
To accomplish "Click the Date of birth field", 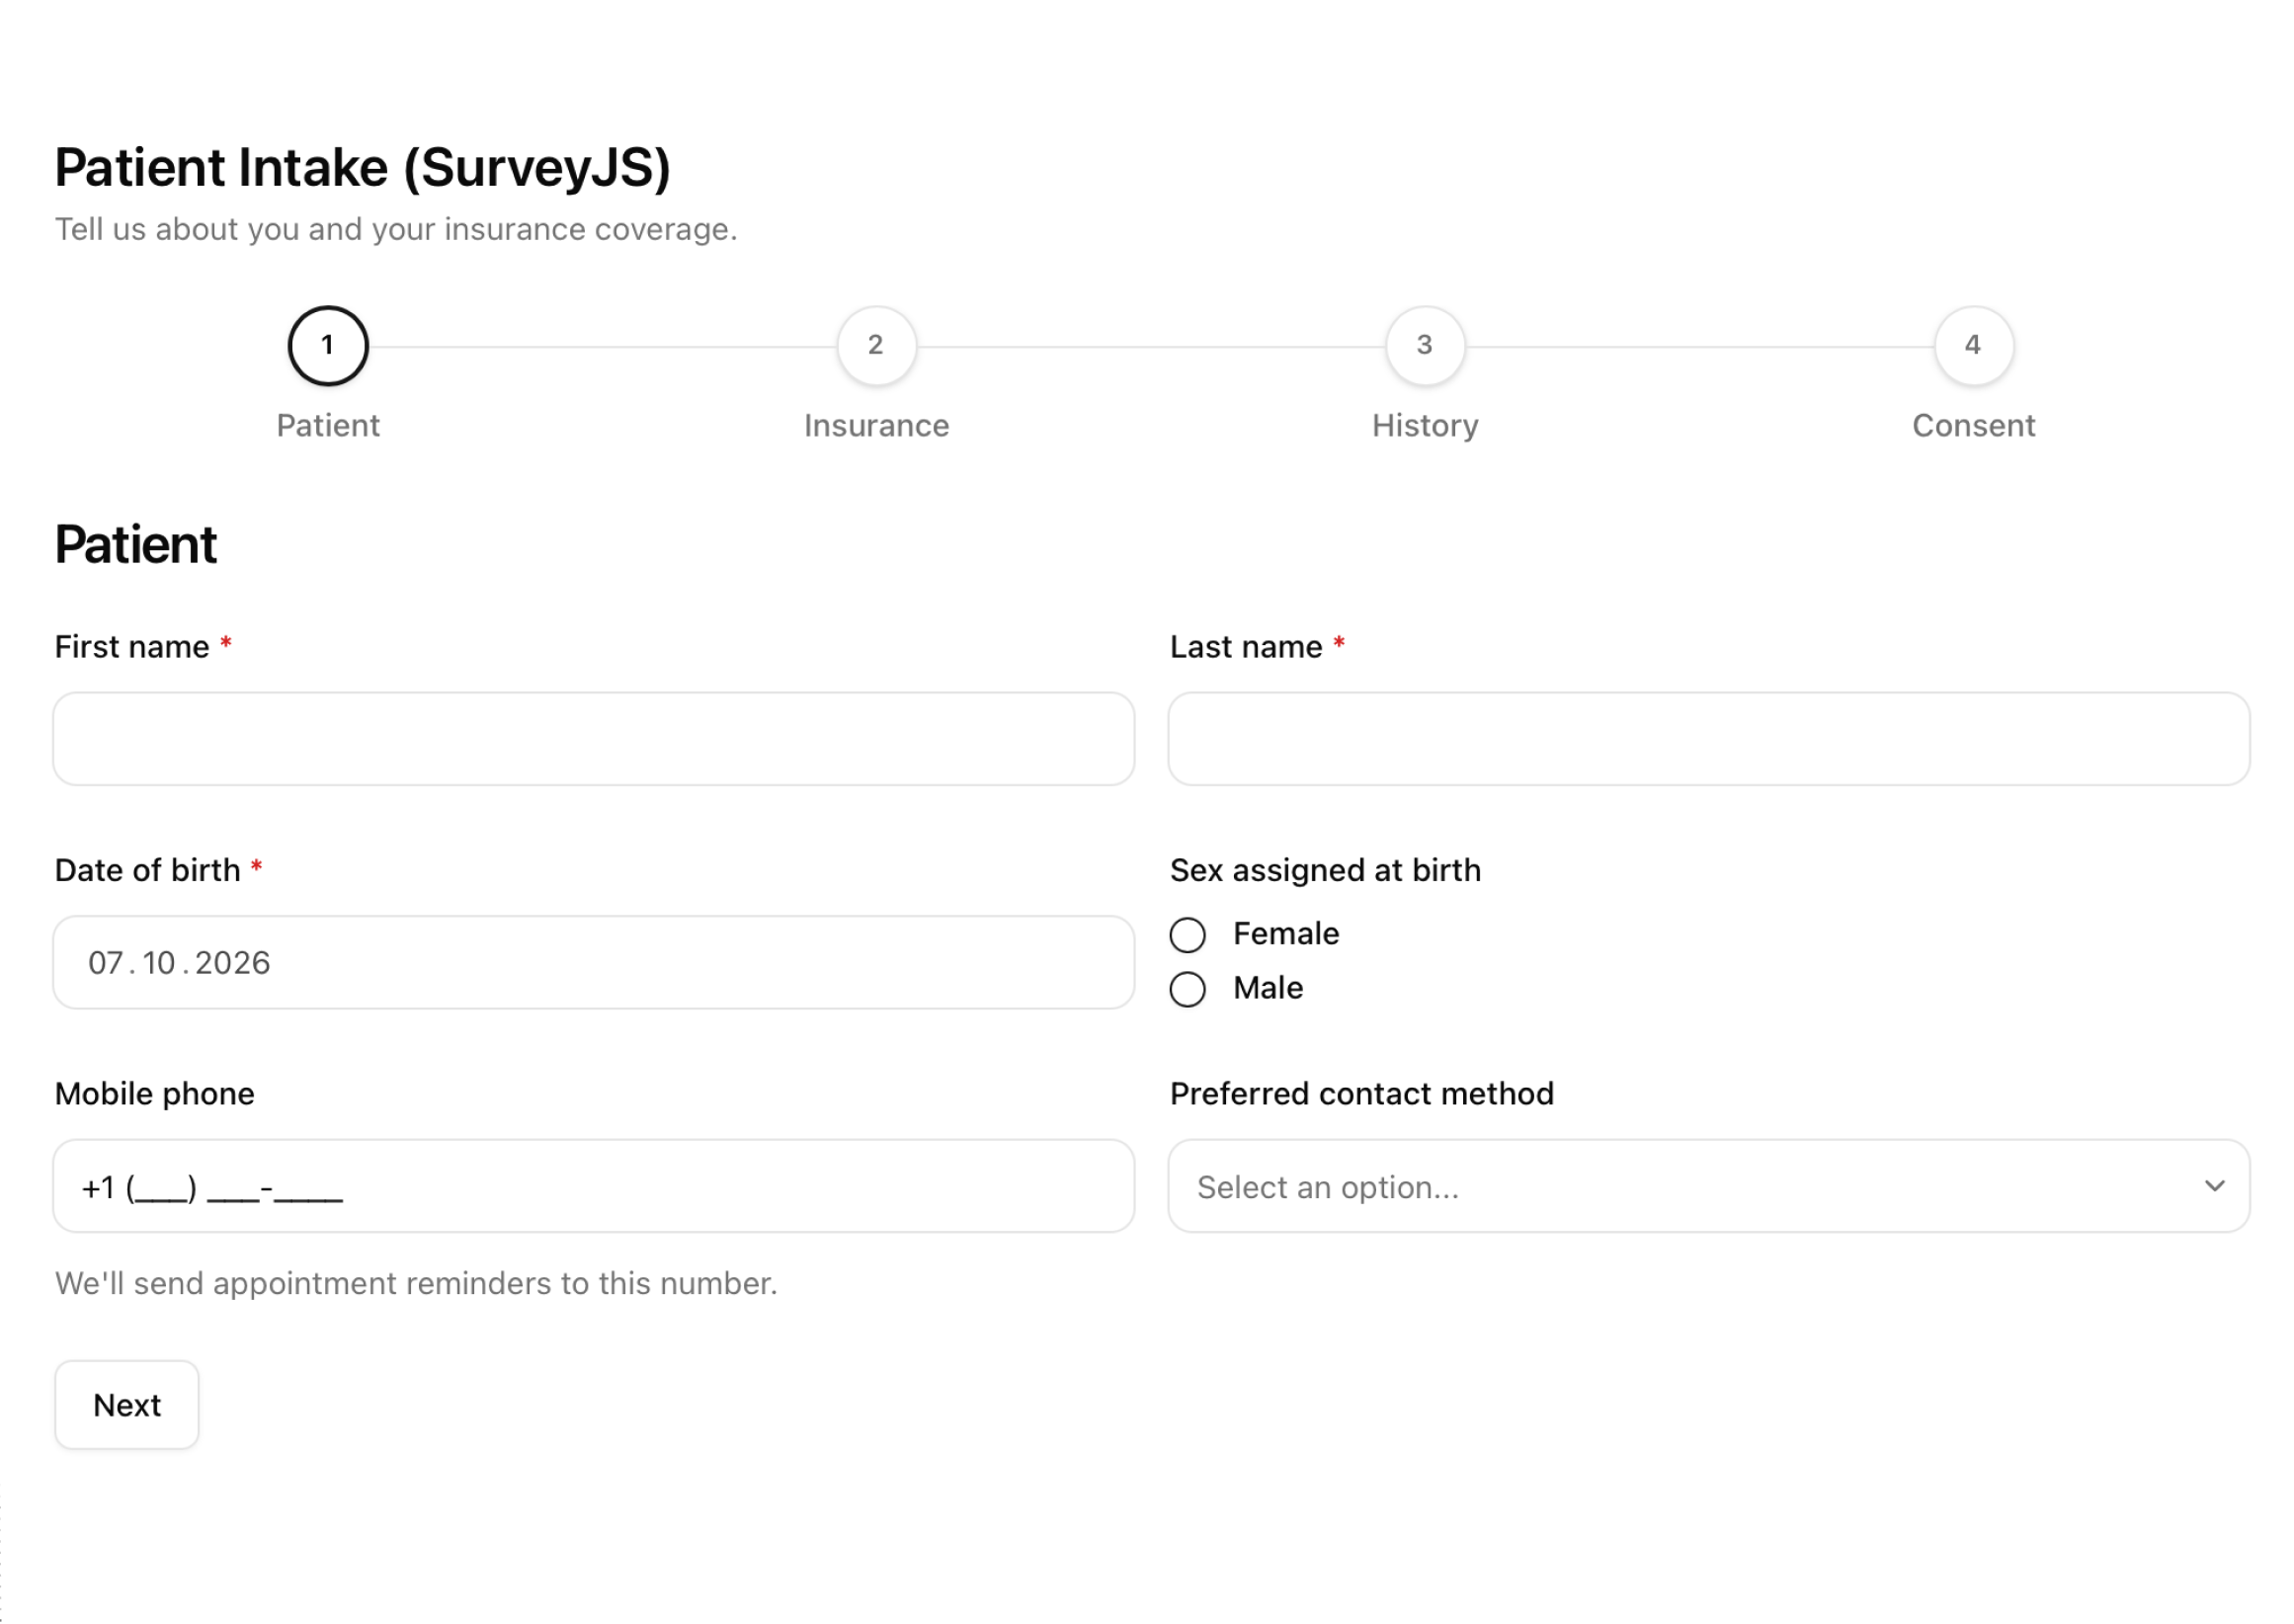I will (x=593, y=962).
